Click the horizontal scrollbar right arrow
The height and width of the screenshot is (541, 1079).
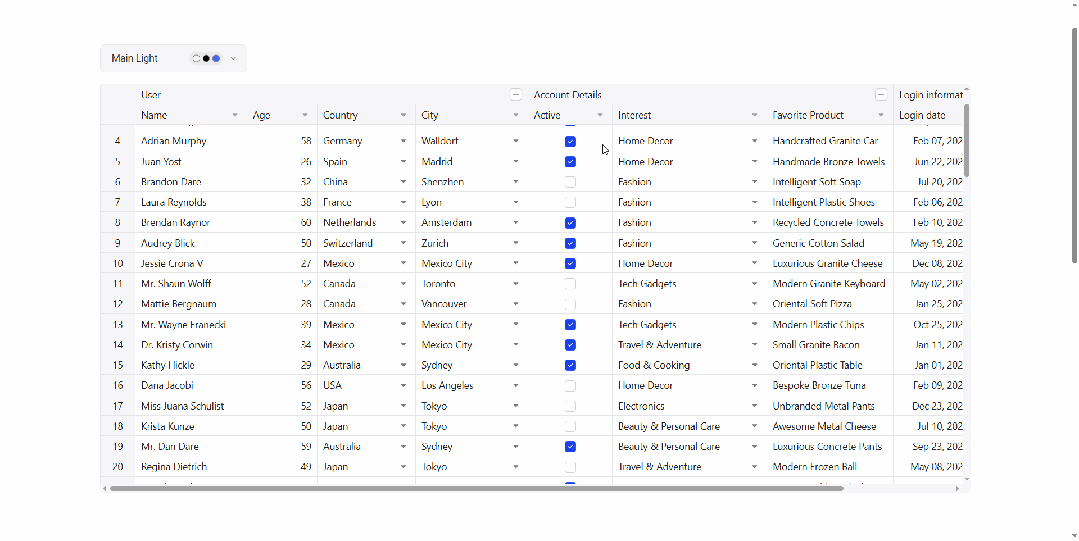point(957,488)
